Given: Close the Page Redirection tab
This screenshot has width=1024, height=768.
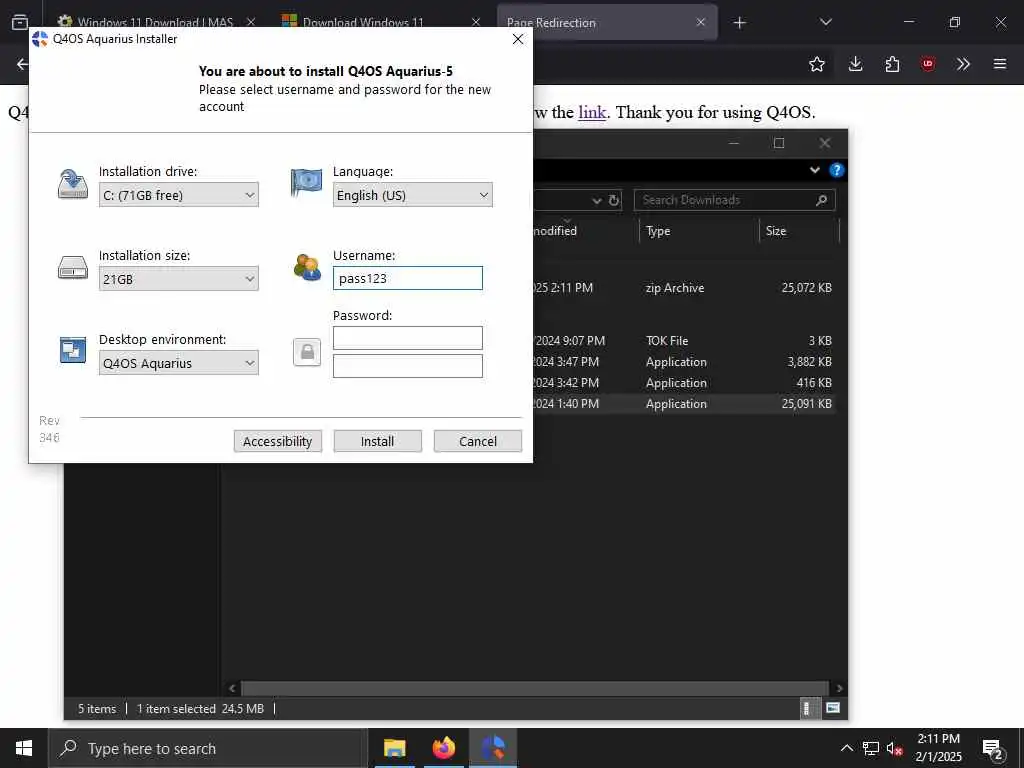Looking at the screenshot, I should point(701,22).
